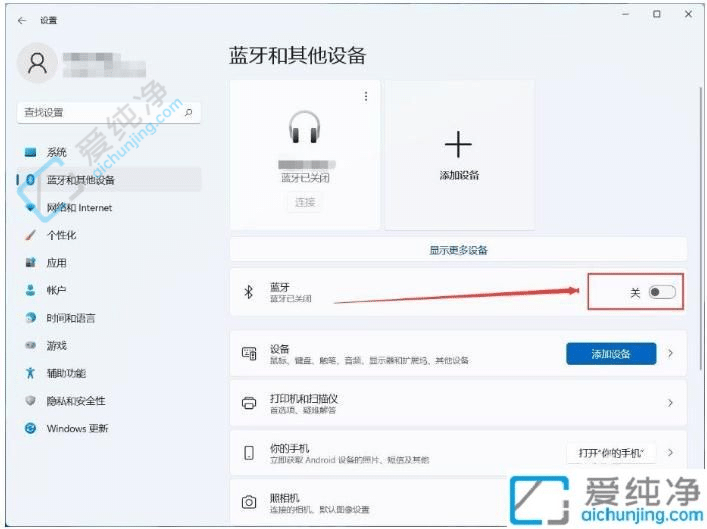Open 应用 settings category
This screenshot has width=707, height=529.
109,262
